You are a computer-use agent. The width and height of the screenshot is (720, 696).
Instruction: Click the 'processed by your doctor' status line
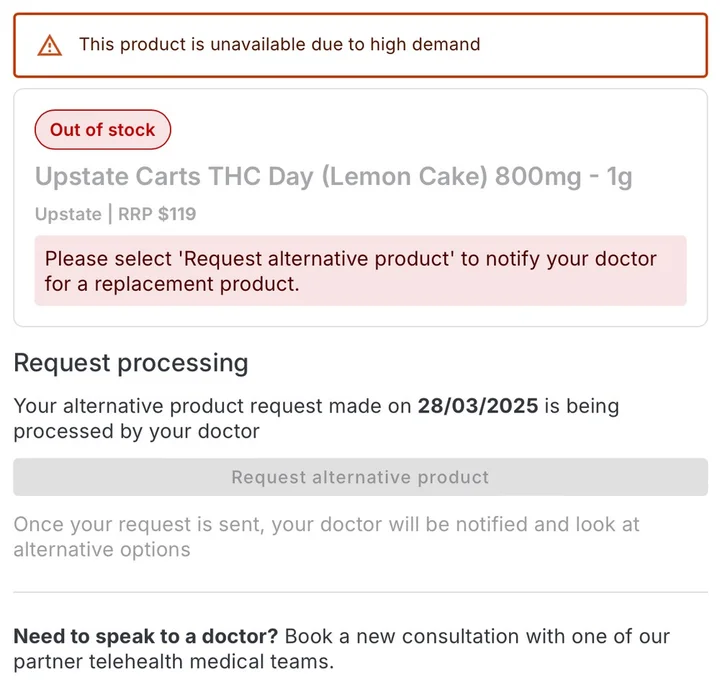coord(136,432)
